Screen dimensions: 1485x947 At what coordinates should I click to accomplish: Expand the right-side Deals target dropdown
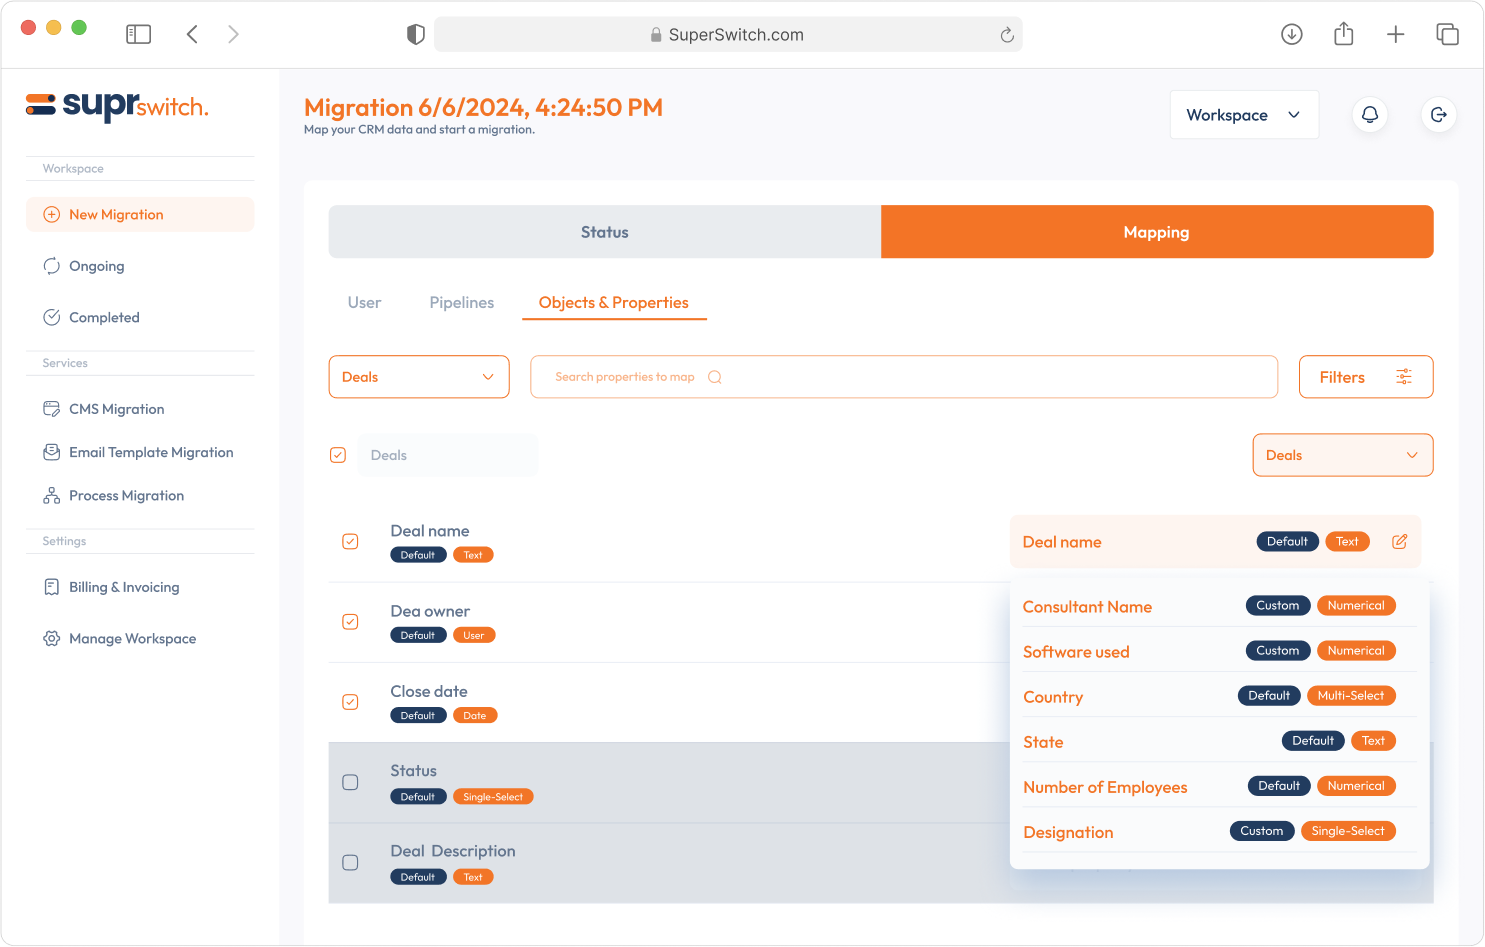pos(1341,455)
